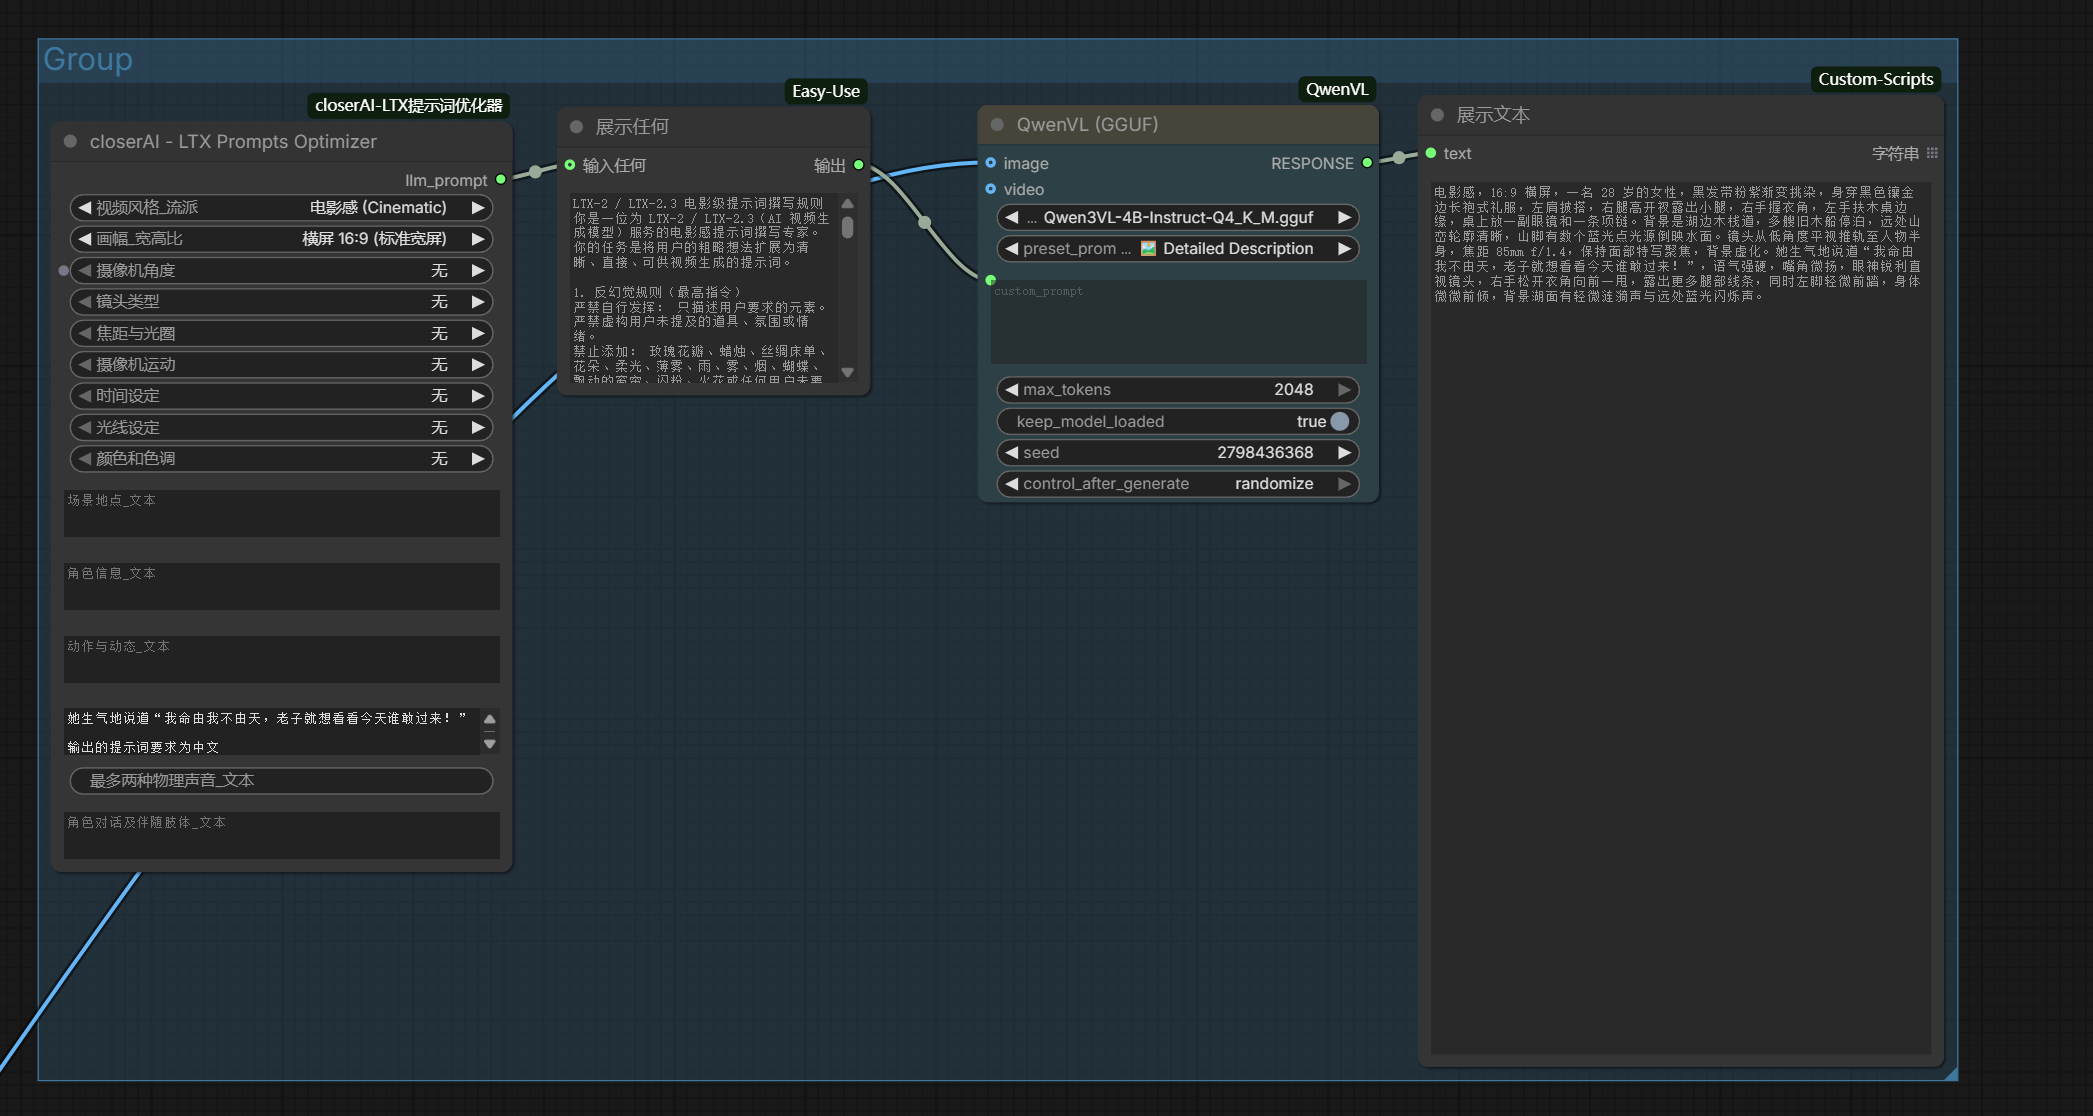Increase max_tokens with right arrow

[1344, 390]
